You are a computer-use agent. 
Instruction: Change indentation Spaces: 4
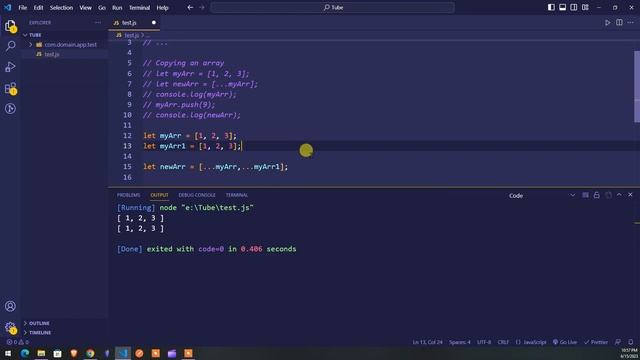(x=460, y=342)
